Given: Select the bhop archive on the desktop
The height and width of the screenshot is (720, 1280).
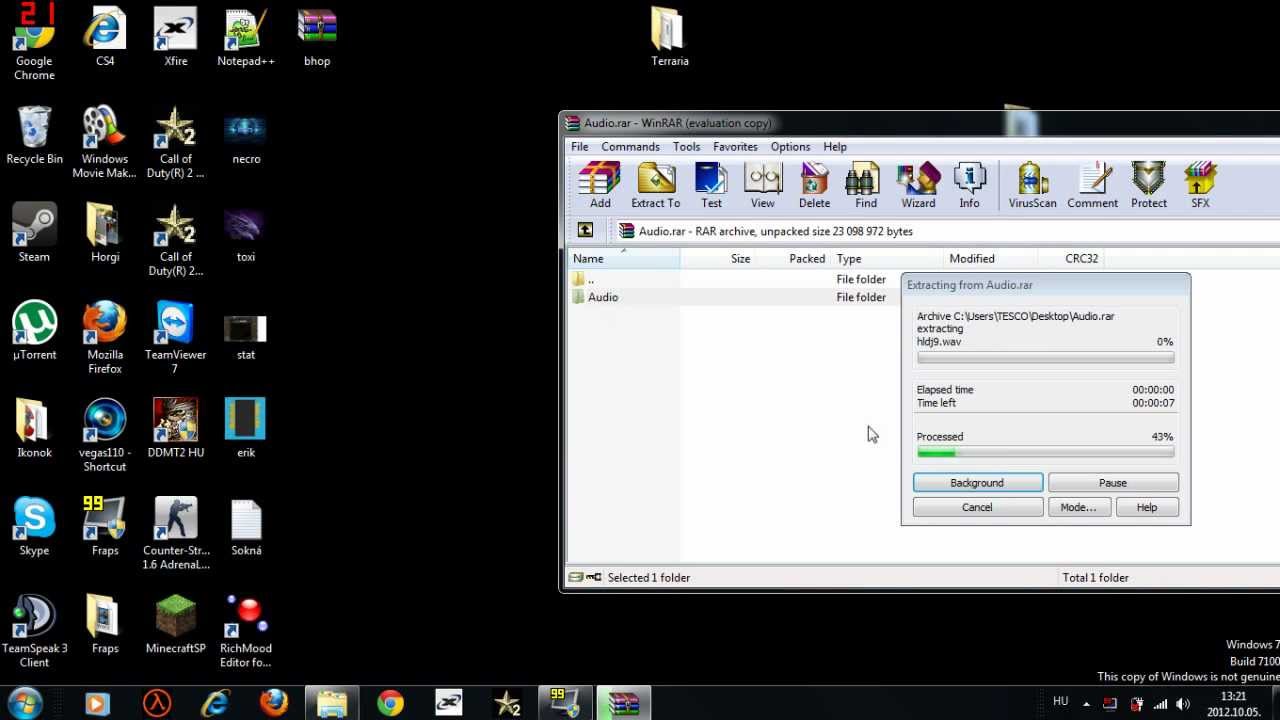Looking at the screenshot, I should (x=317, y=36).
